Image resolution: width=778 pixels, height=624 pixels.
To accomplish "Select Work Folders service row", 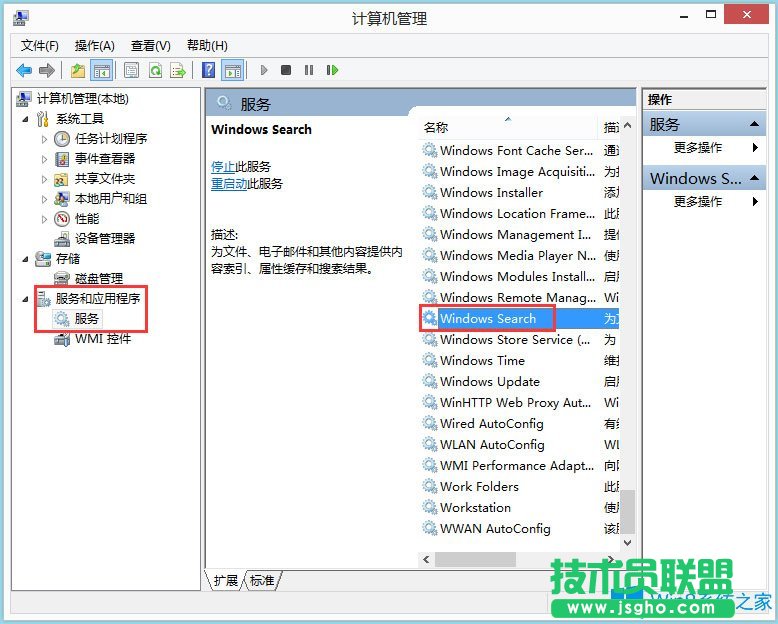I will 519,487.
